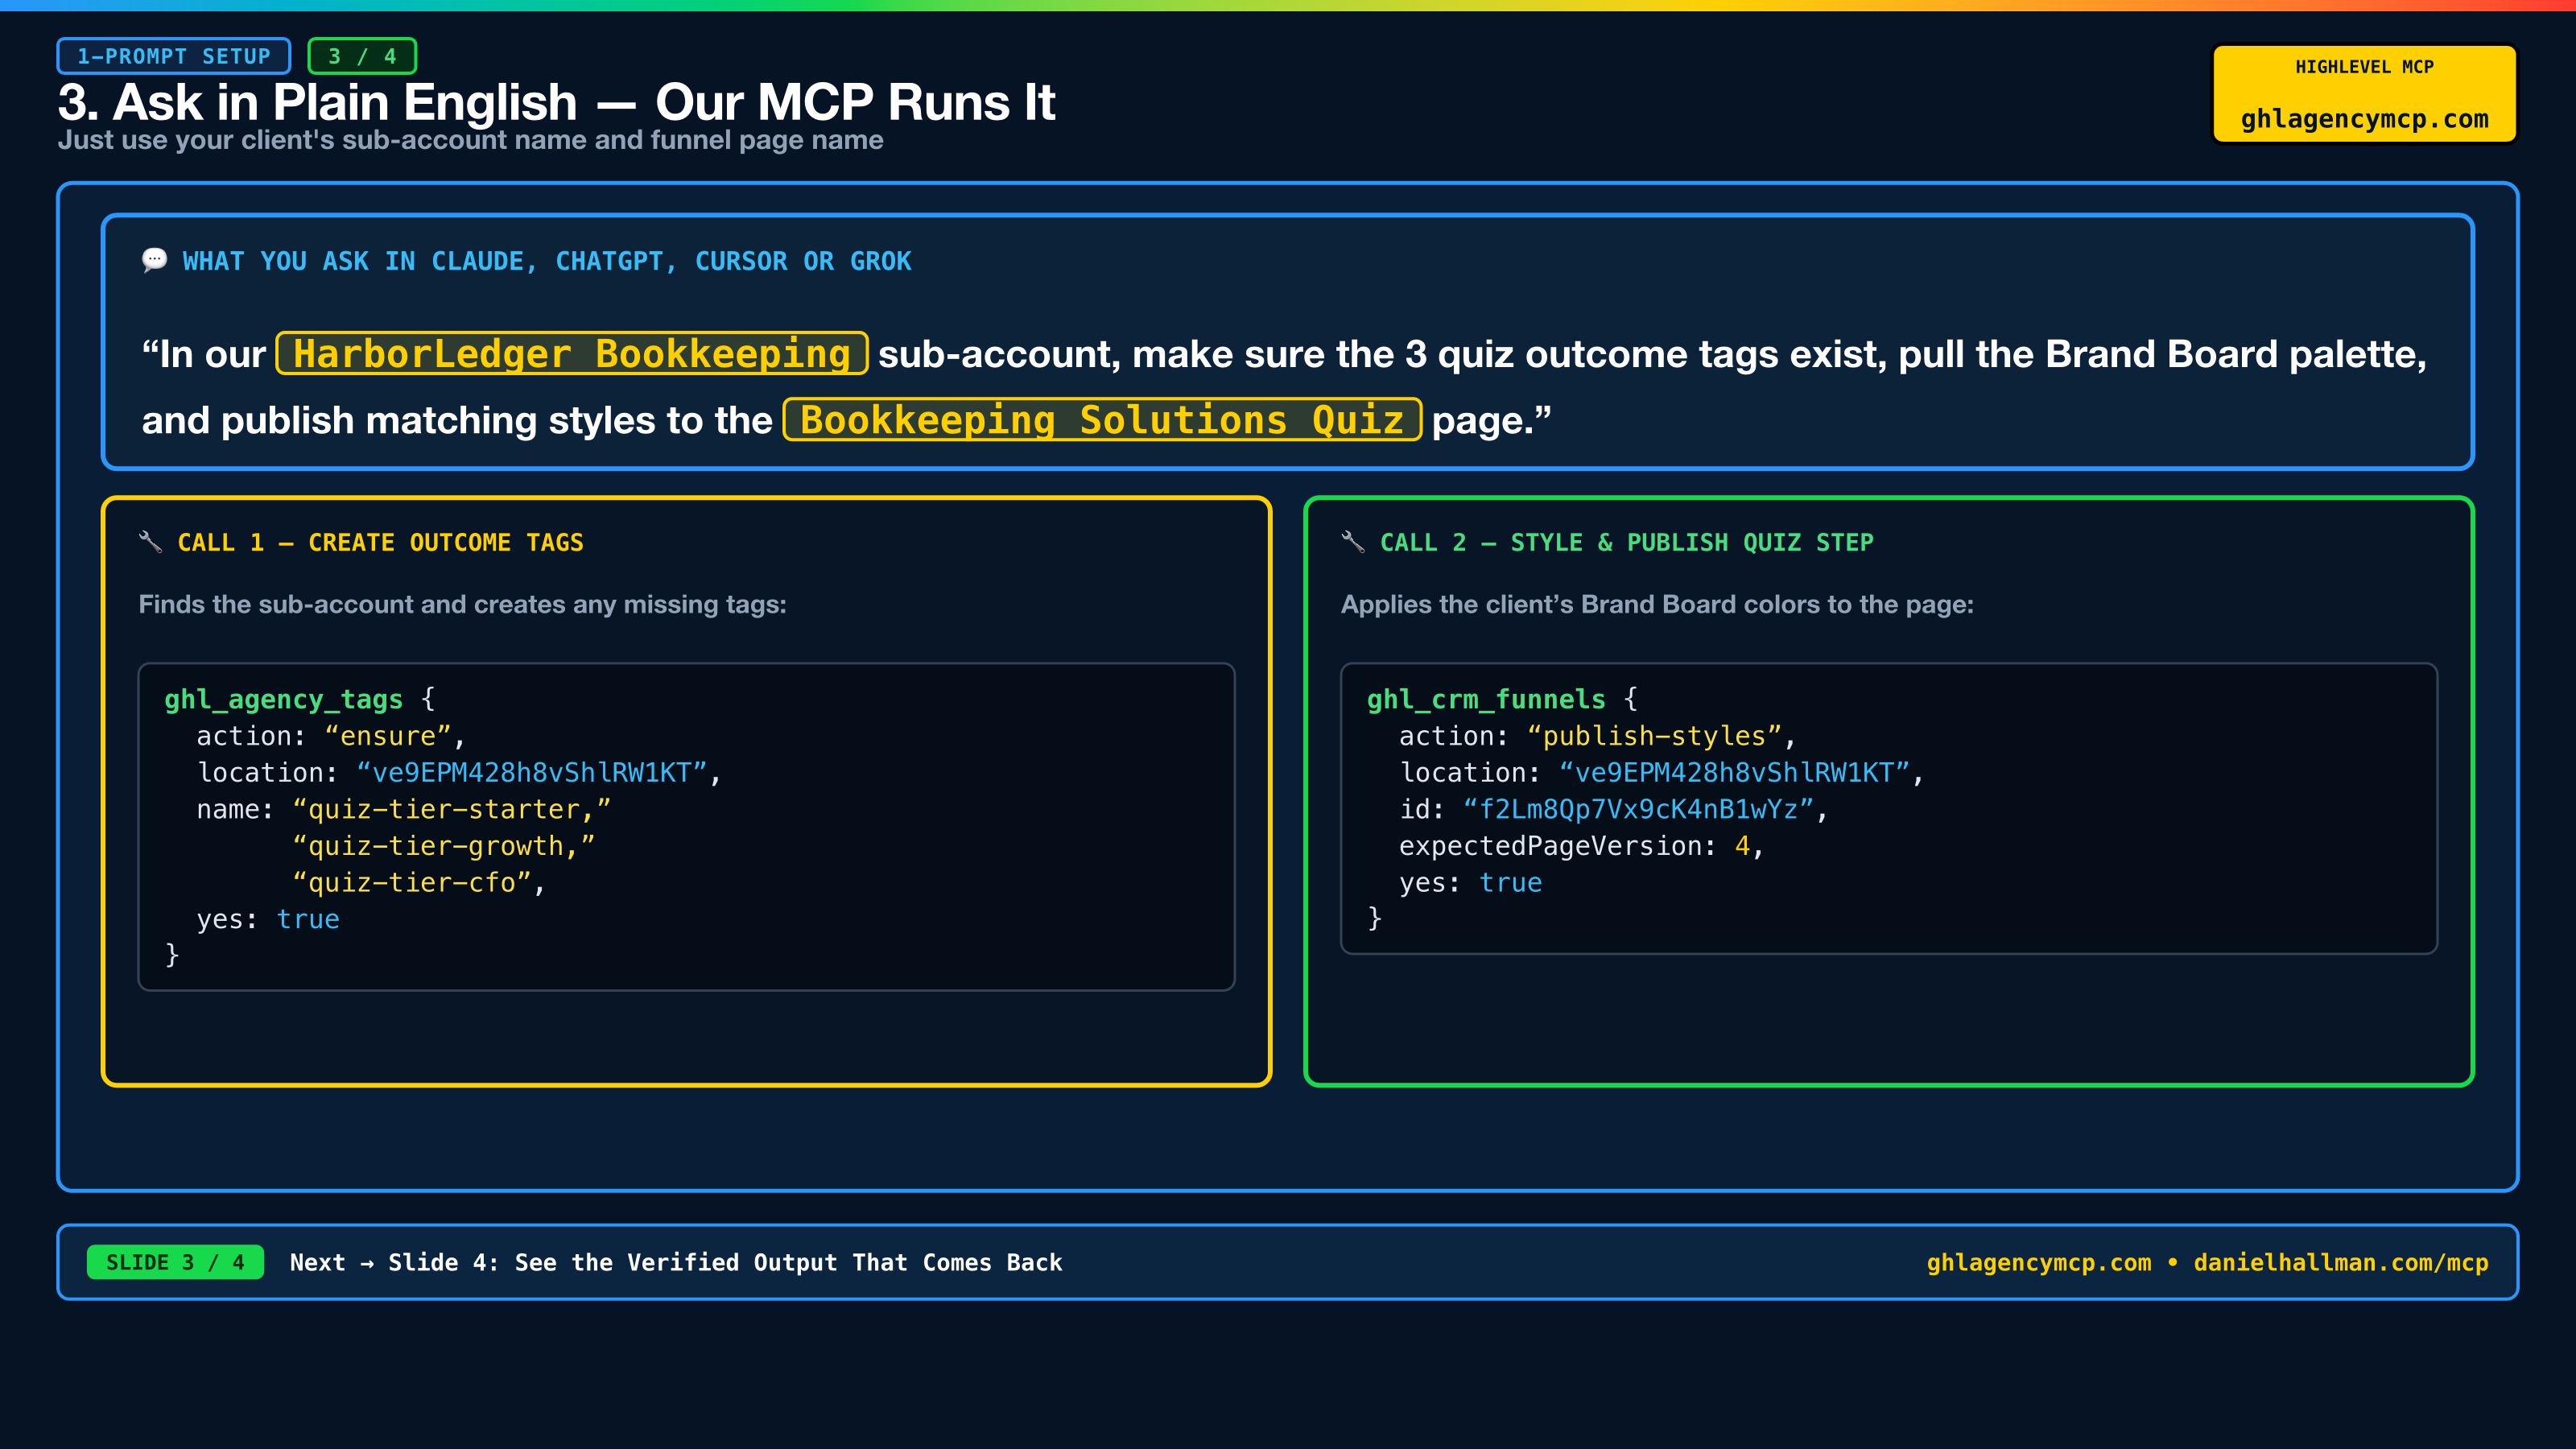Click 'Applies the client's Brand Board colors' text

pos(1657,604)
